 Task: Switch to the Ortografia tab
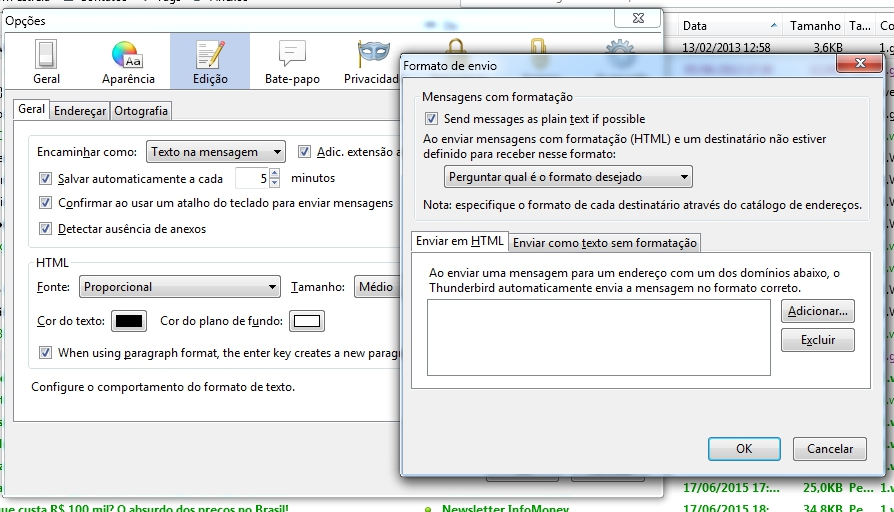pyautogui.click(x=141, y=111)
